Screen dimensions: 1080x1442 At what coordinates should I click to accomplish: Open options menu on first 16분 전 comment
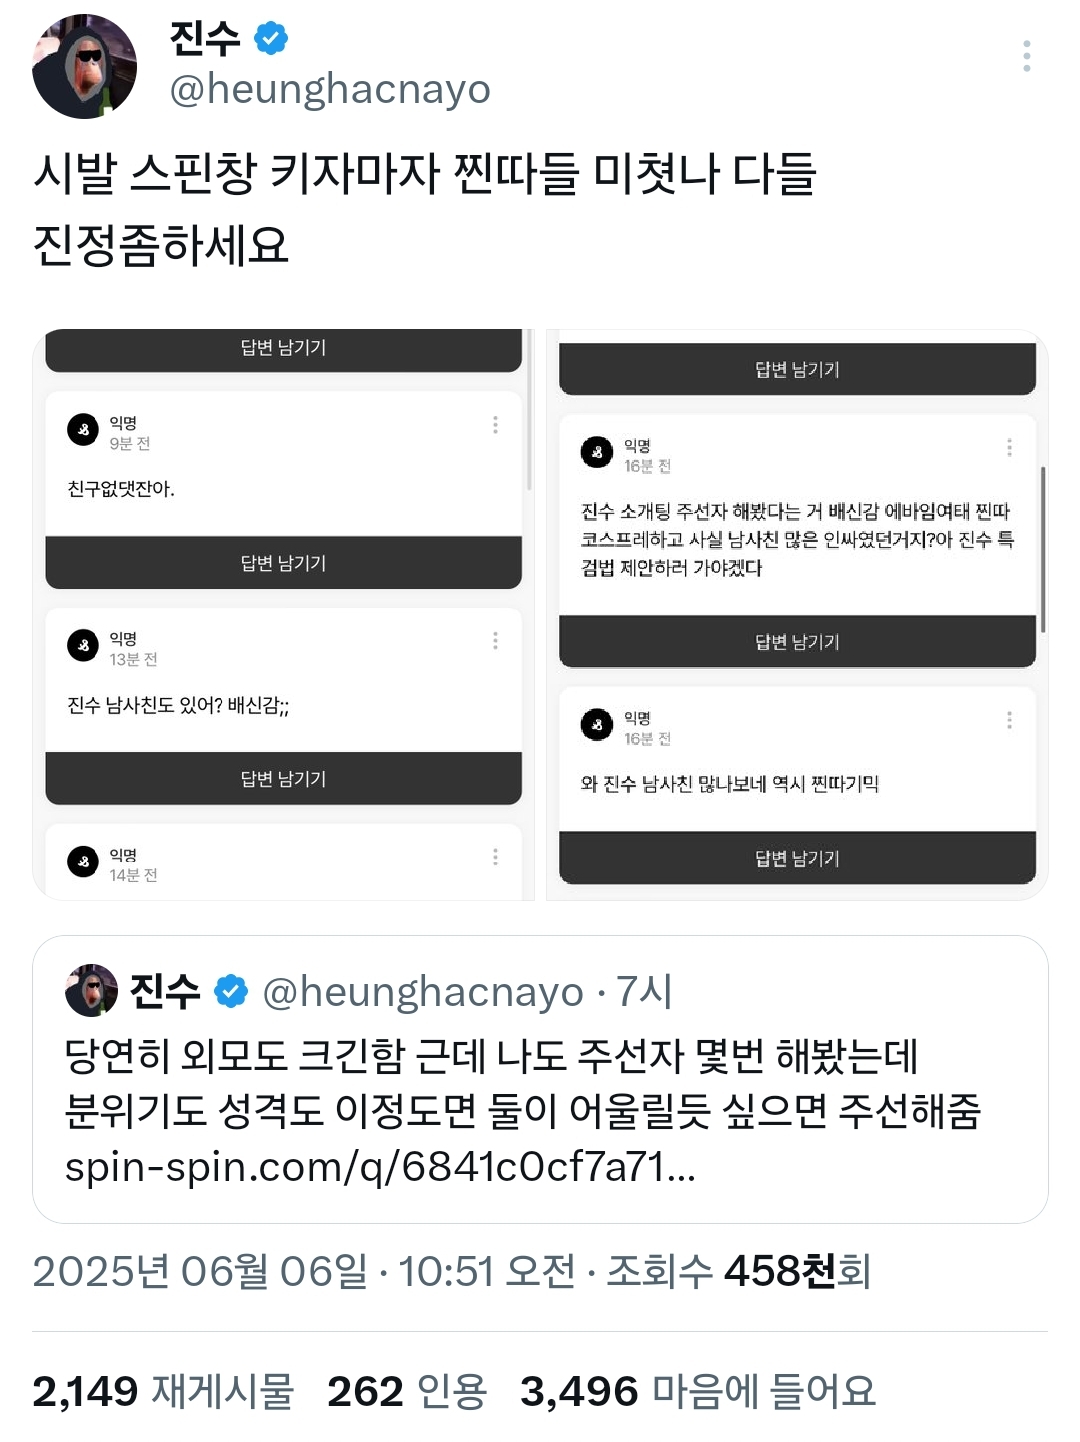coord(1009,447)
